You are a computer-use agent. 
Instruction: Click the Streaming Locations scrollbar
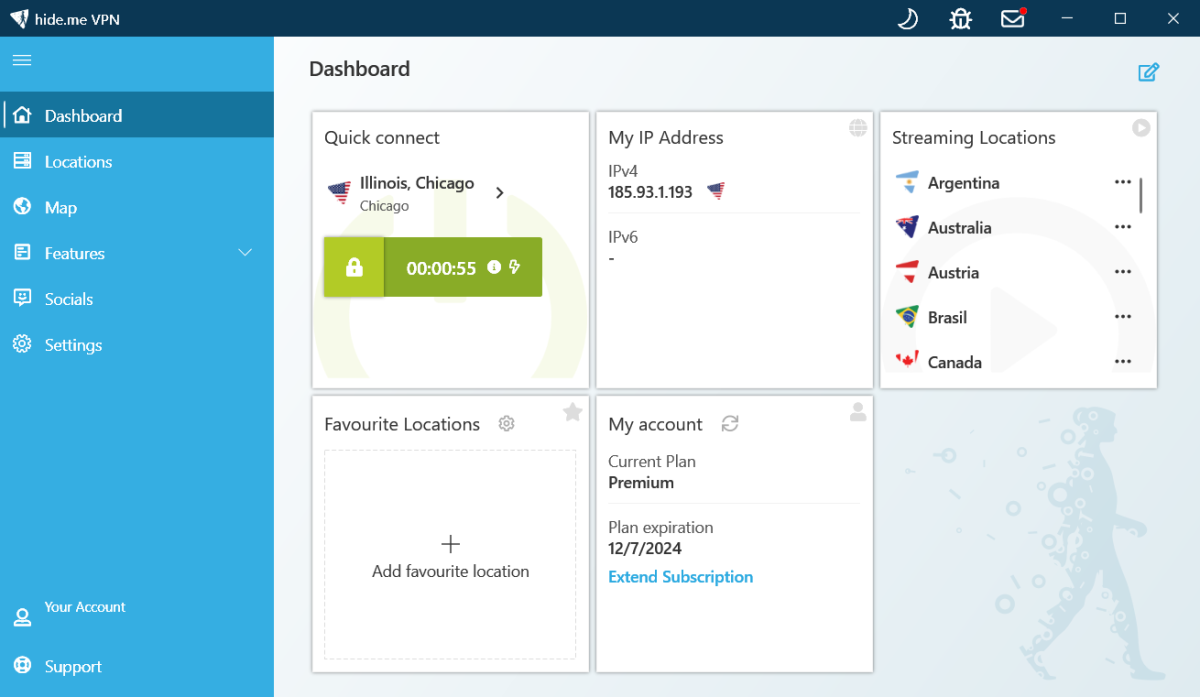(x=1141, y=195)
